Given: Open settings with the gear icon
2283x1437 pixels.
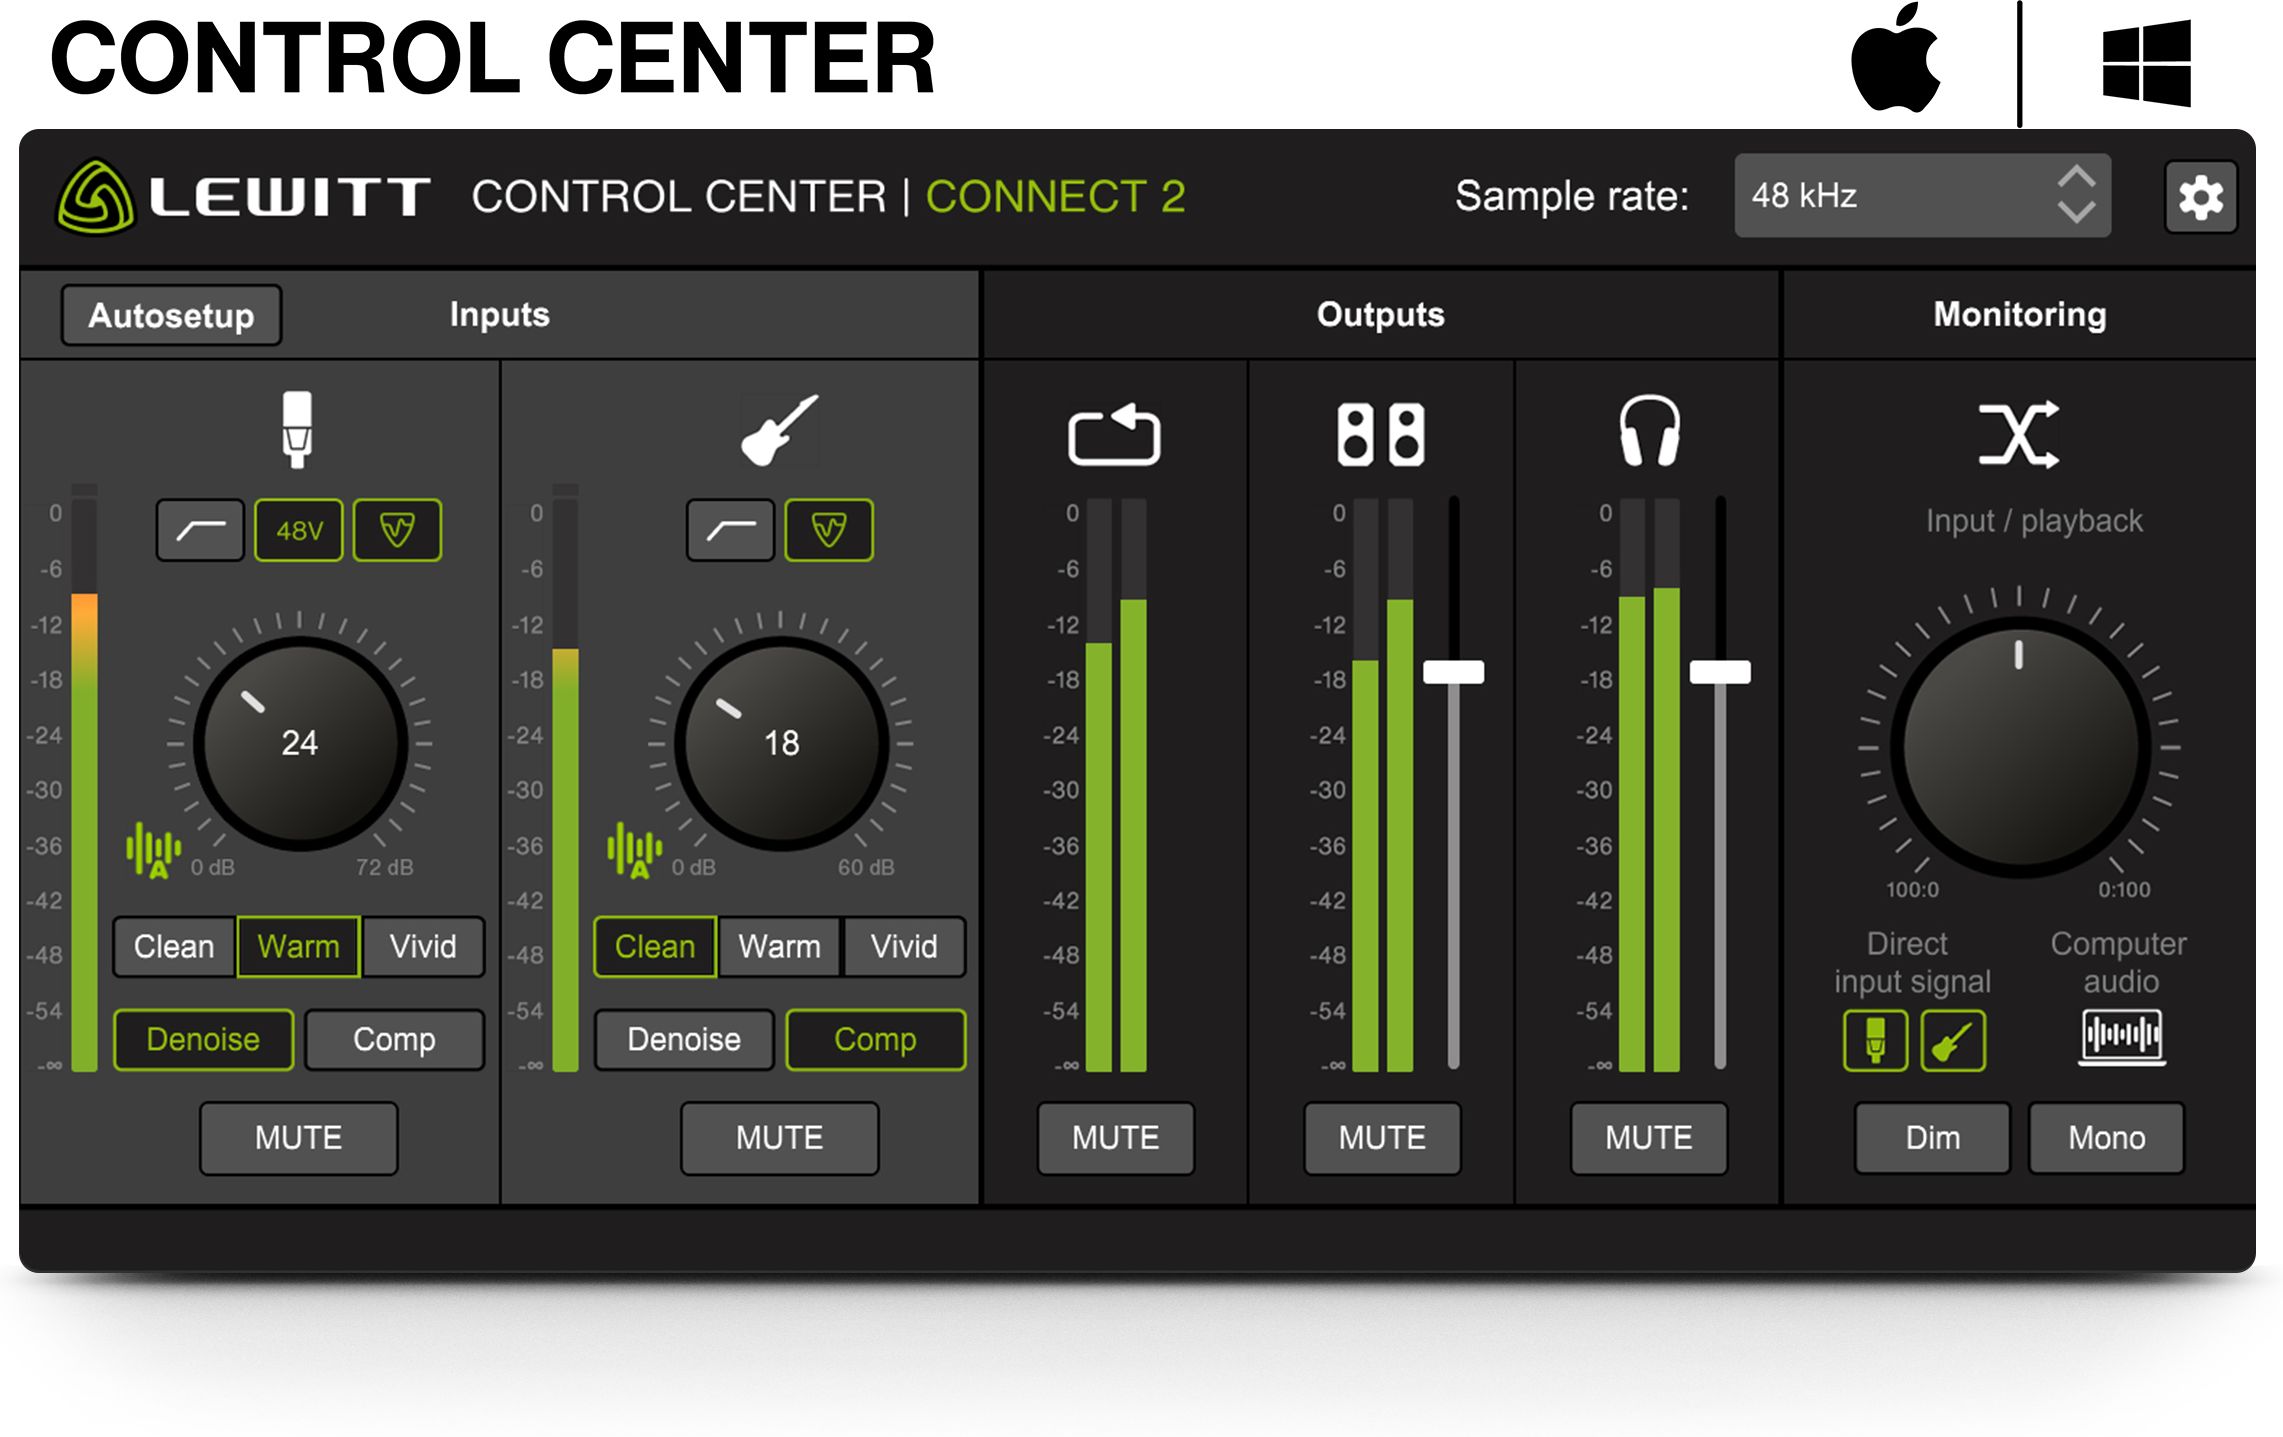Looking at the screenshot, I should pyautogui.click(x=2199, y=197).
